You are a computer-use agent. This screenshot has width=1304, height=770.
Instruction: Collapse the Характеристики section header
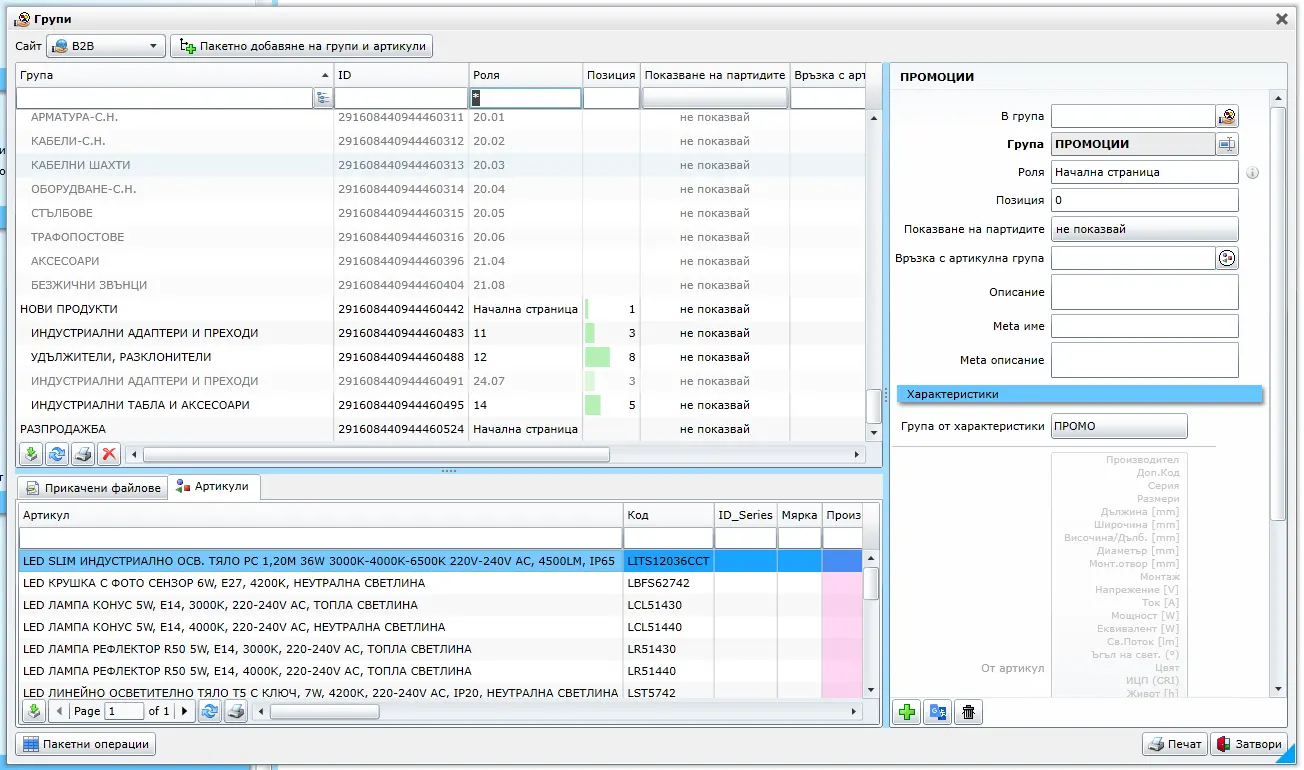pyautogui.click(x=1080, y=394)
